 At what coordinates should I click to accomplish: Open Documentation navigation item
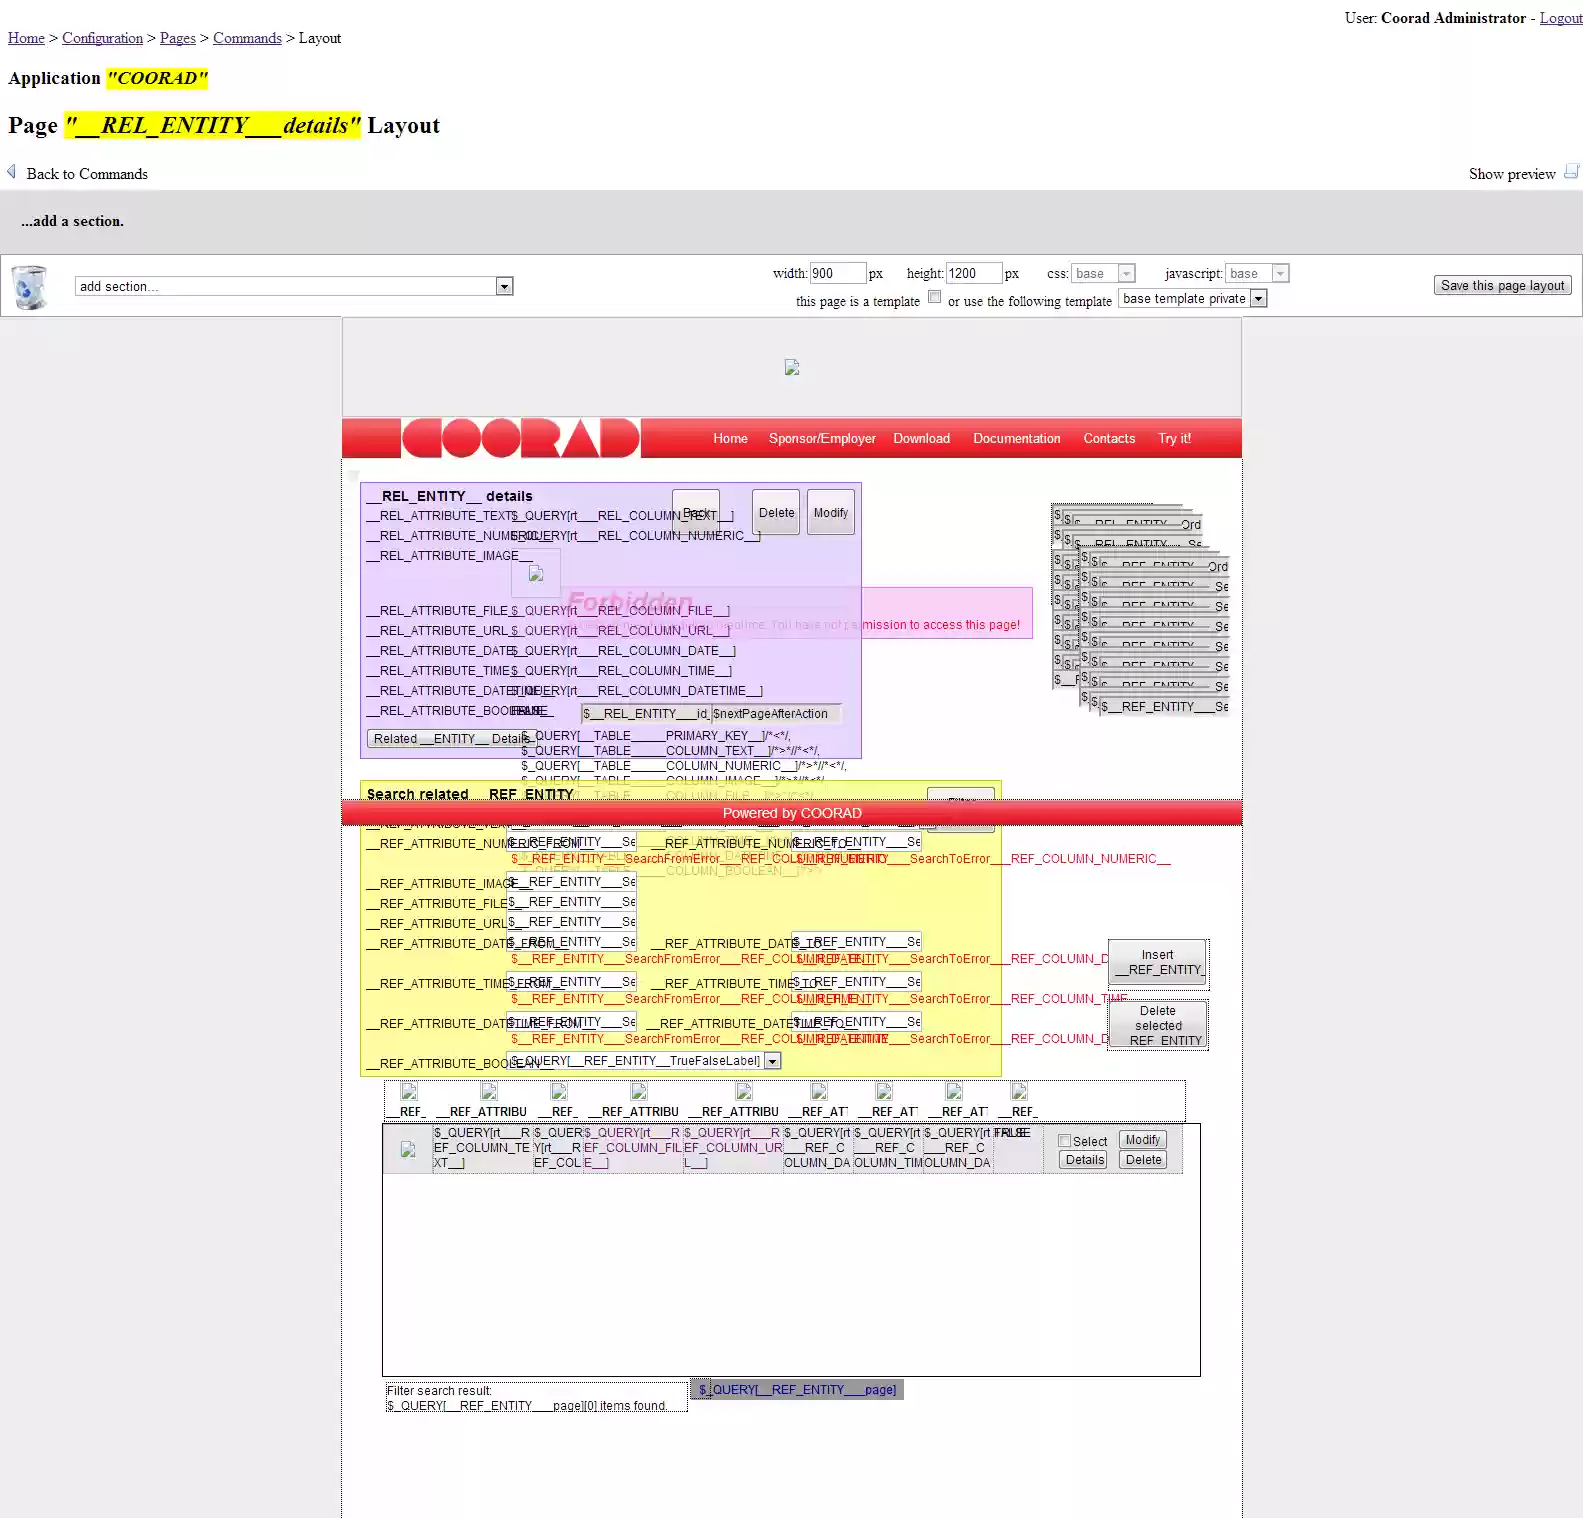pyautogui.click(x=1016, y=438)
